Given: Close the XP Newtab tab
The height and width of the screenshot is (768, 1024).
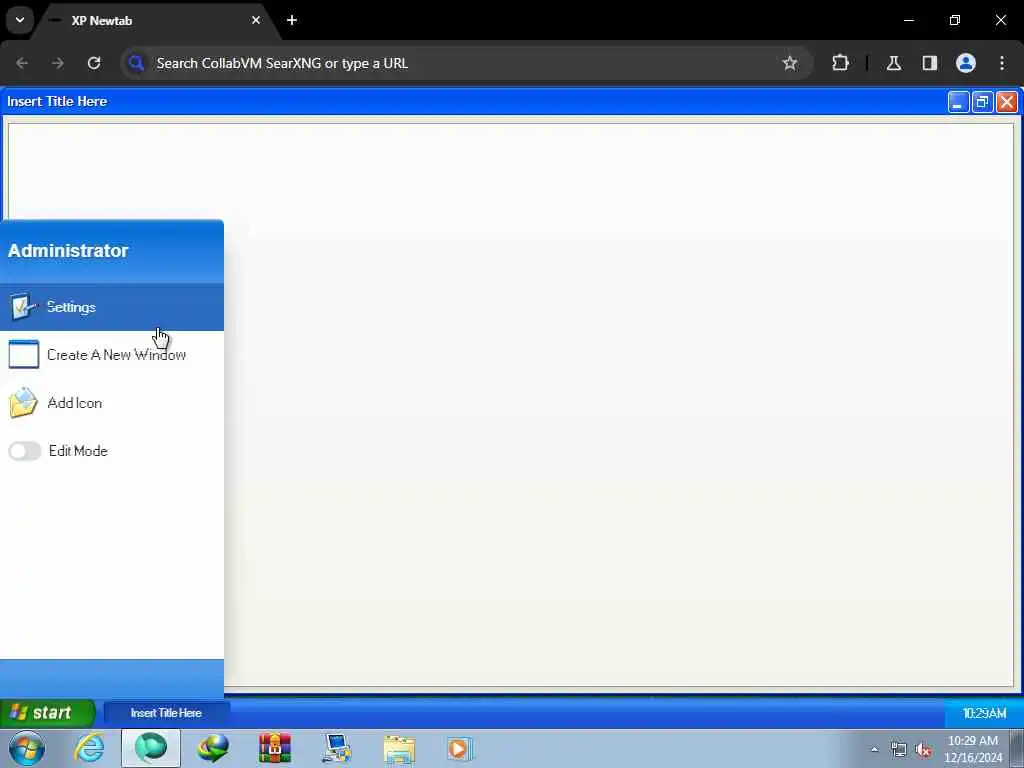Looking at the screenshot, I should [256, 20].
